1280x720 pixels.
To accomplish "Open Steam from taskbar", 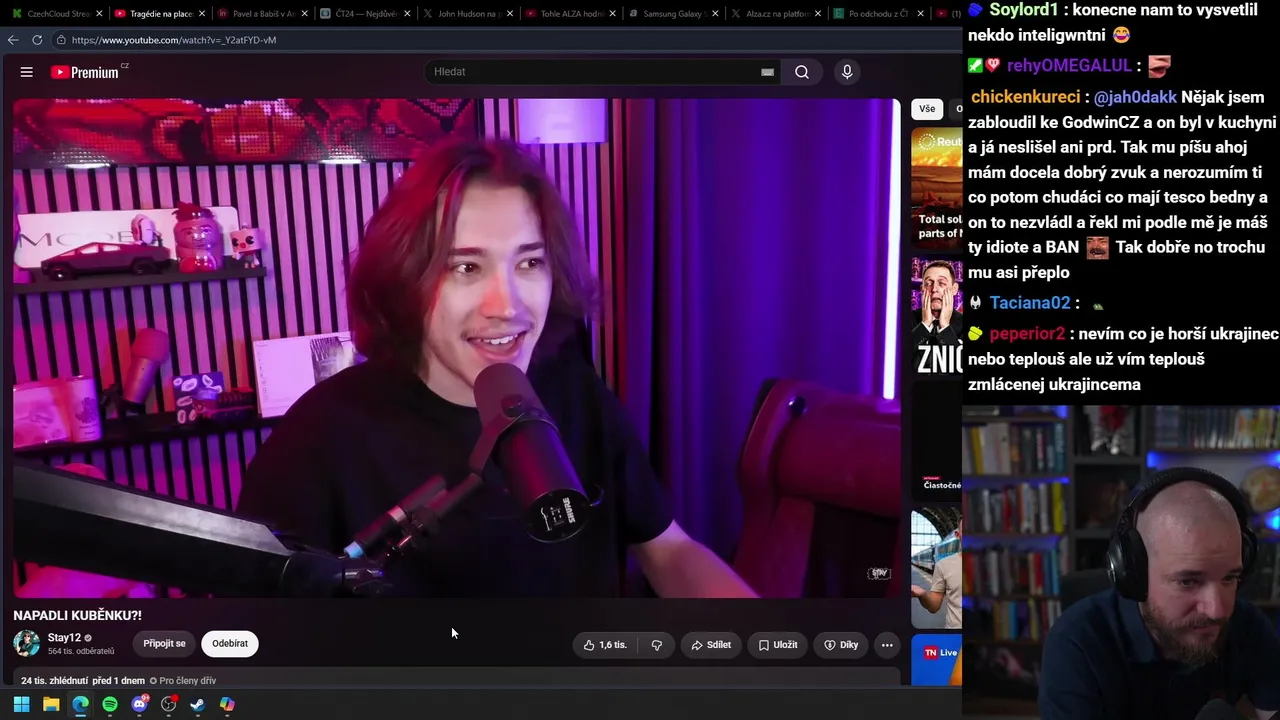I will coord(198,704).
